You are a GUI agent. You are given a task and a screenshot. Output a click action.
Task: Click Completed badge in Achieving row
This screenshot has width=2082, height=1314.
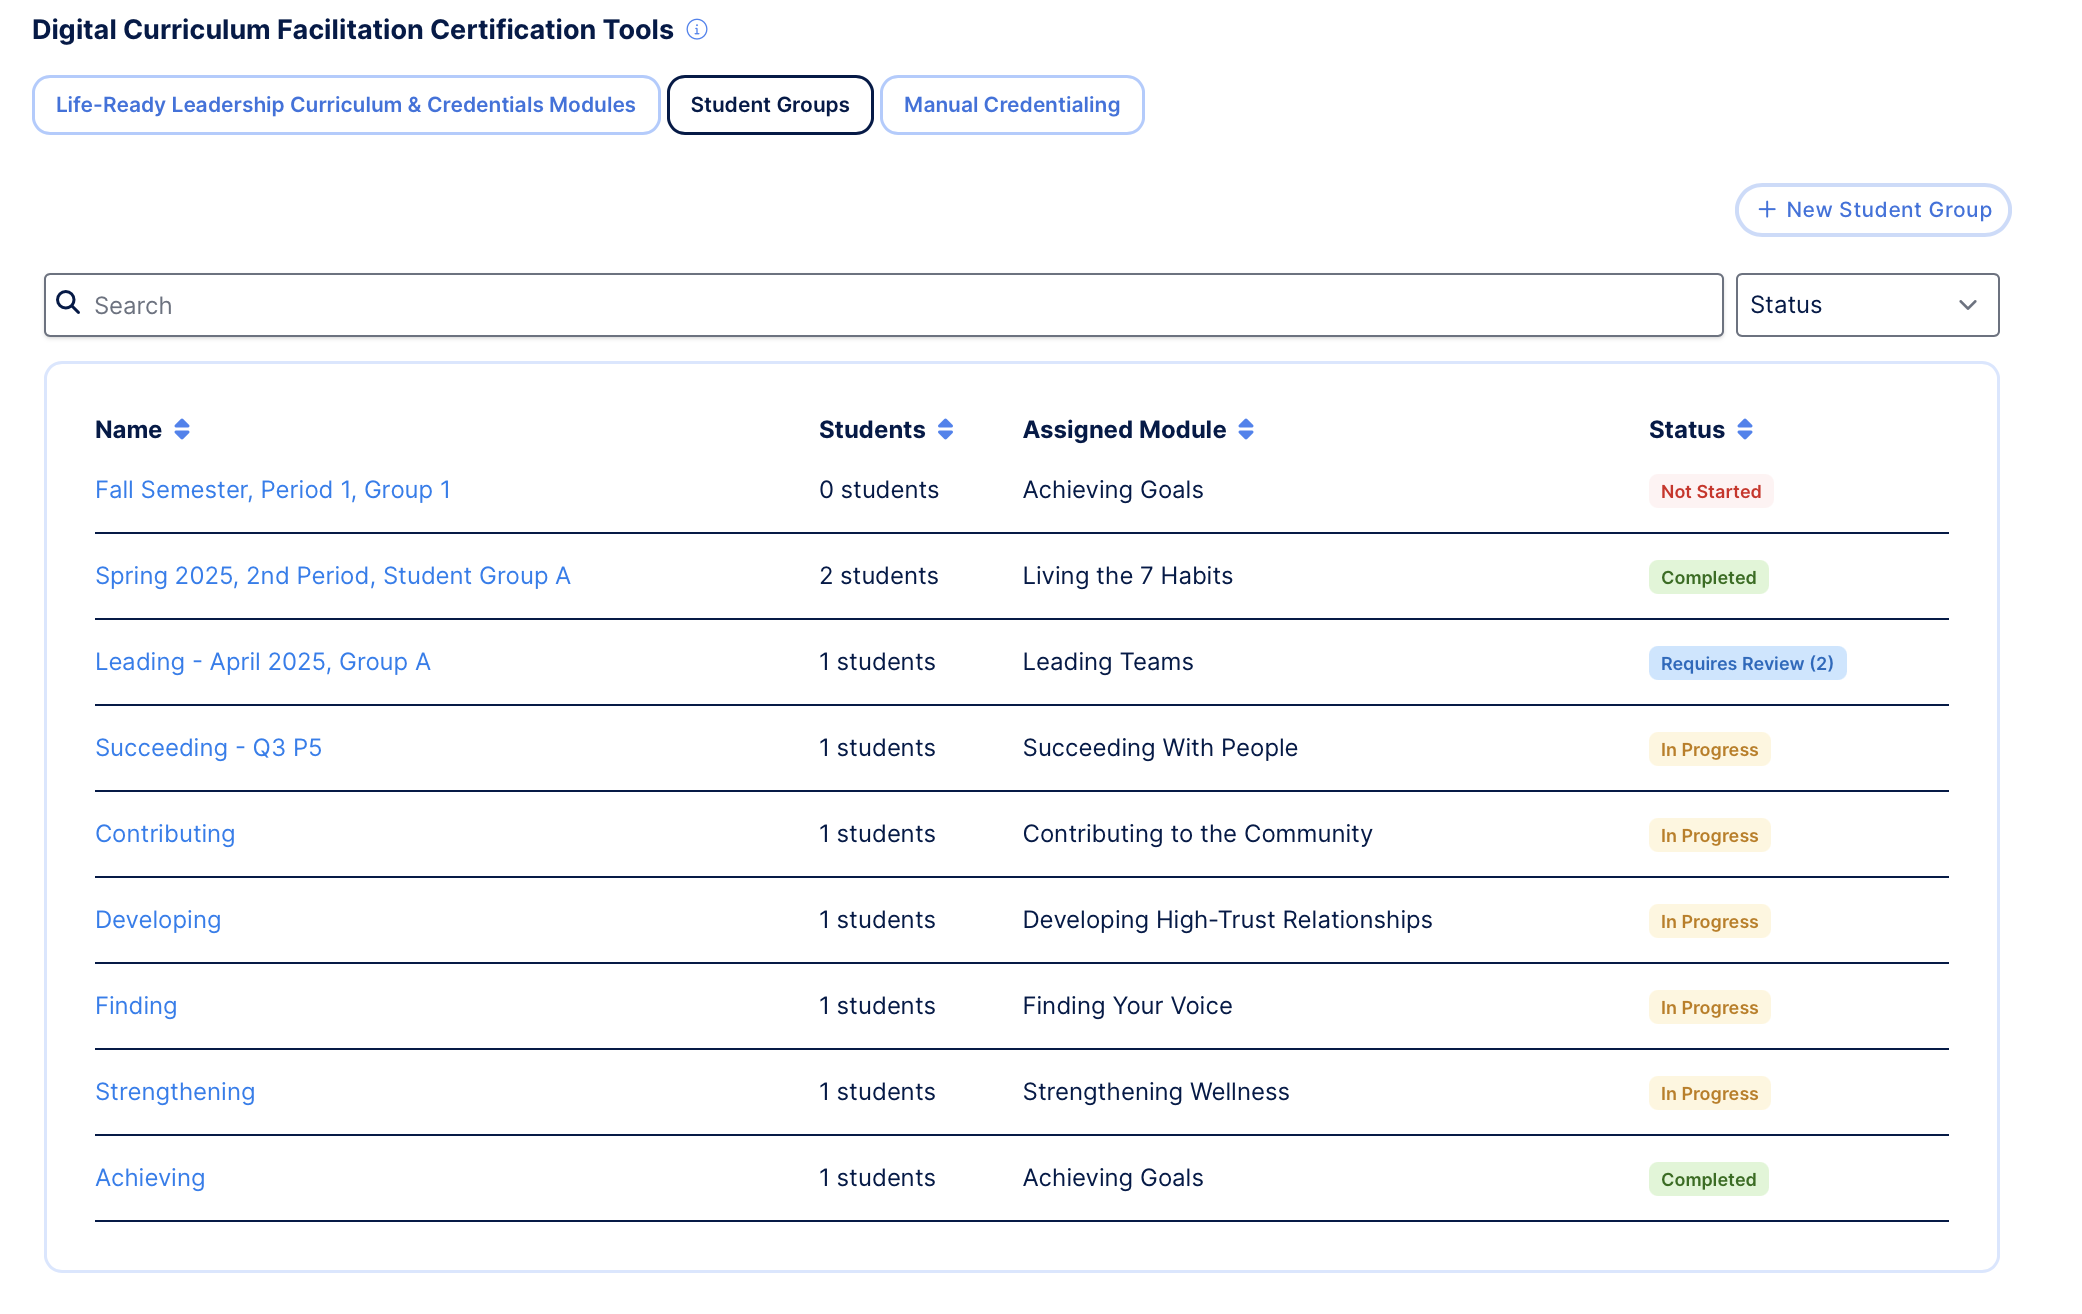[1708, 1179]
